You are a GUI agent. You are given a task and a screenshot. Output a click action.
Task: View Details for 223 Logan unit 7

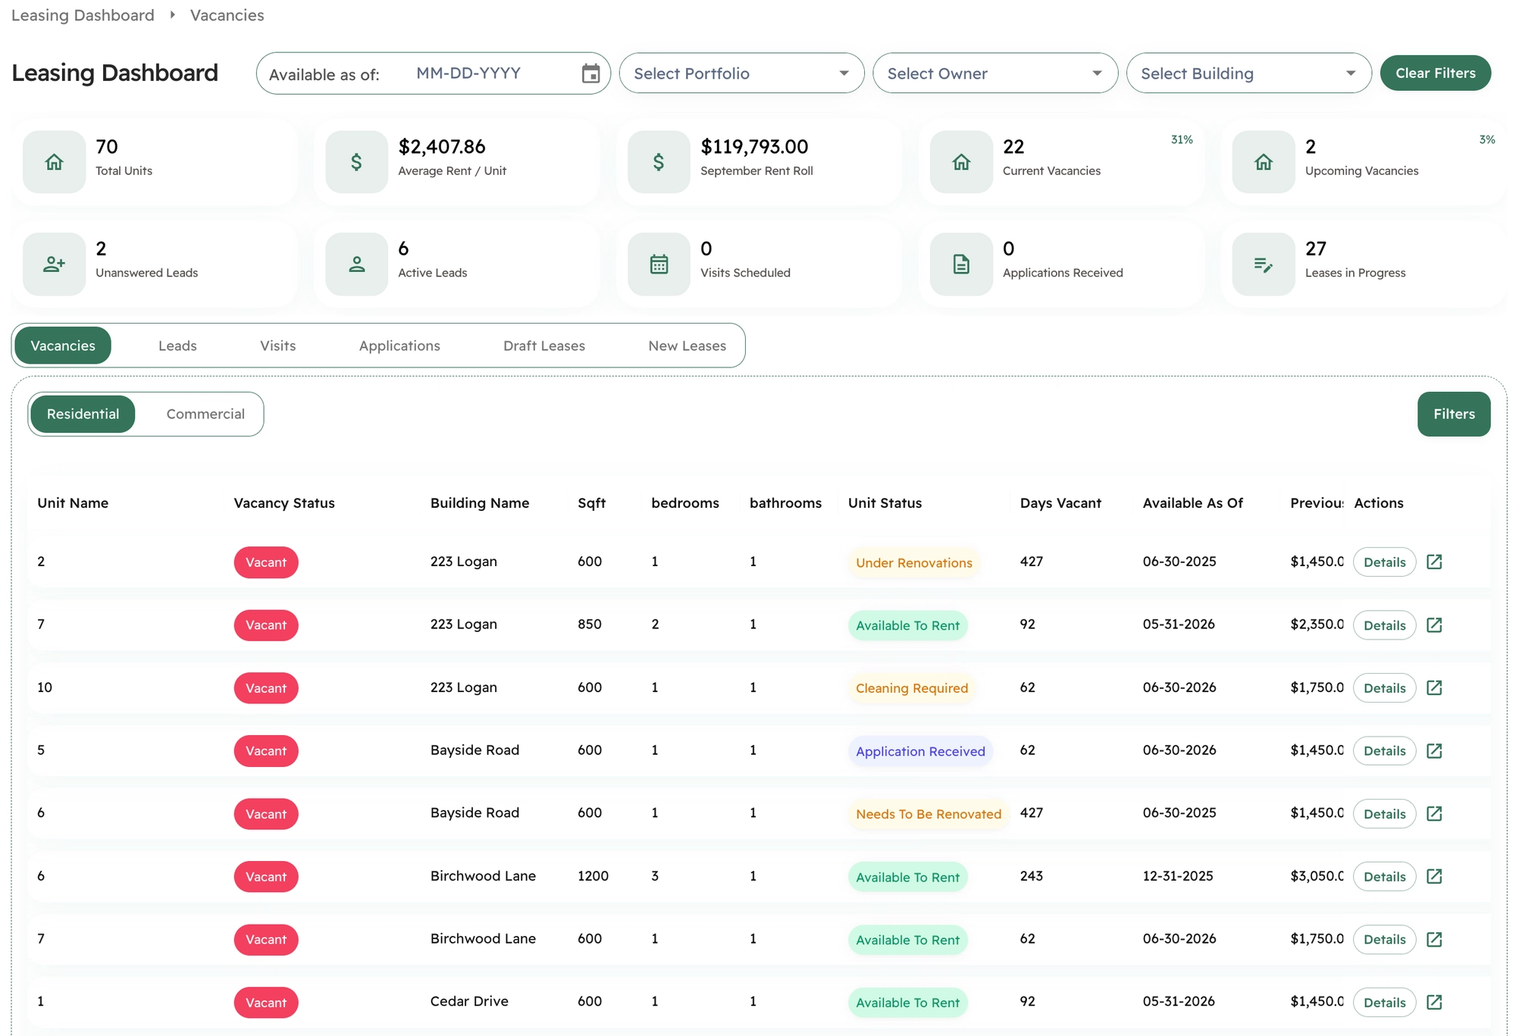click(x=1384, y=625)
